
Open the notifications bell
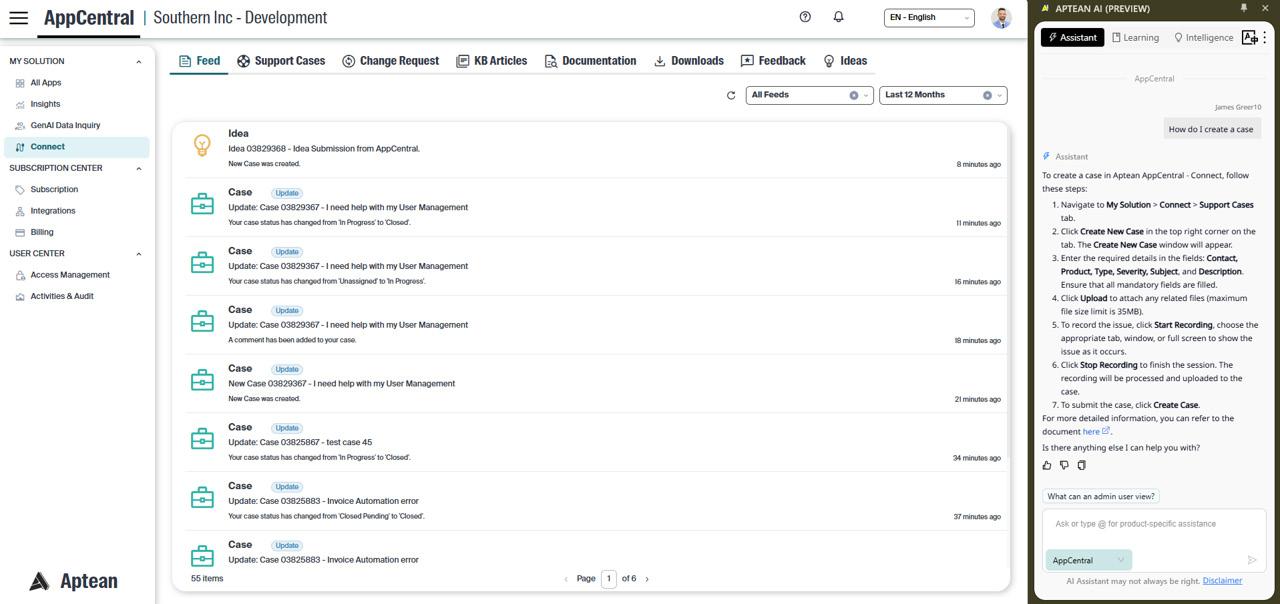click(x=838, y=17)
